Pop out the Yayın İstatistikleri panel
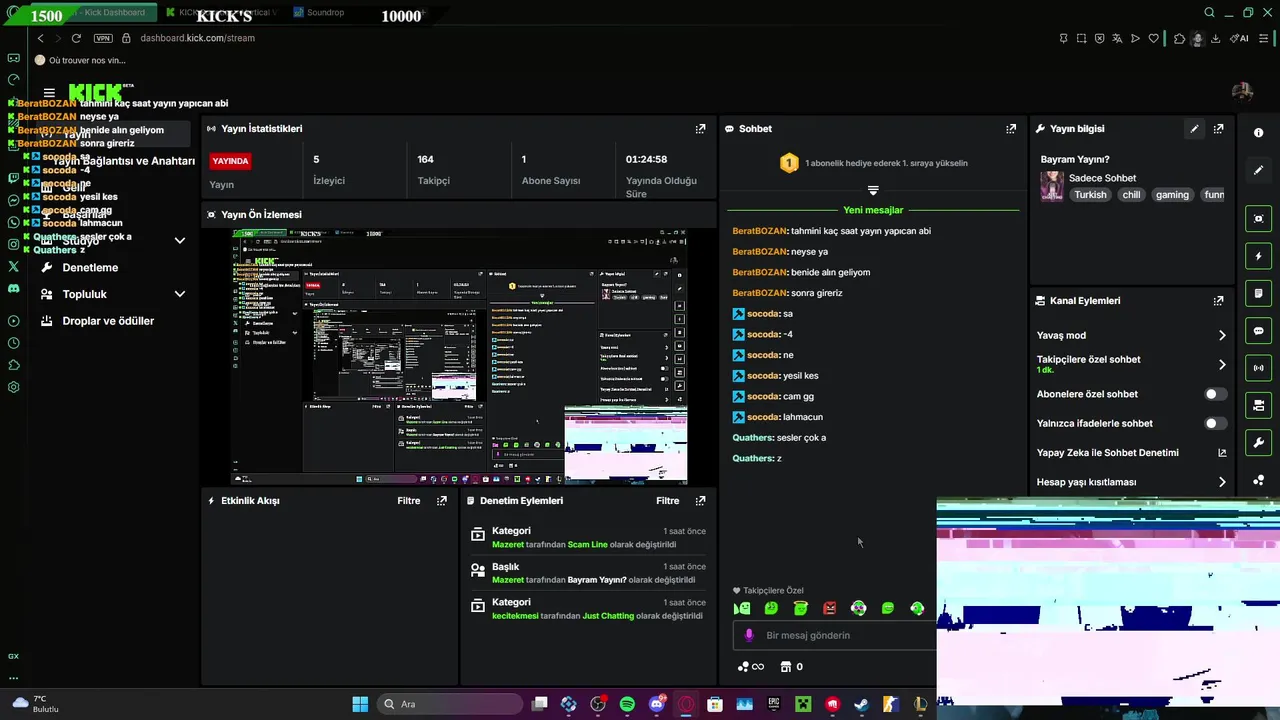This screenshot has width=1280, height=720. coord(700,129)
